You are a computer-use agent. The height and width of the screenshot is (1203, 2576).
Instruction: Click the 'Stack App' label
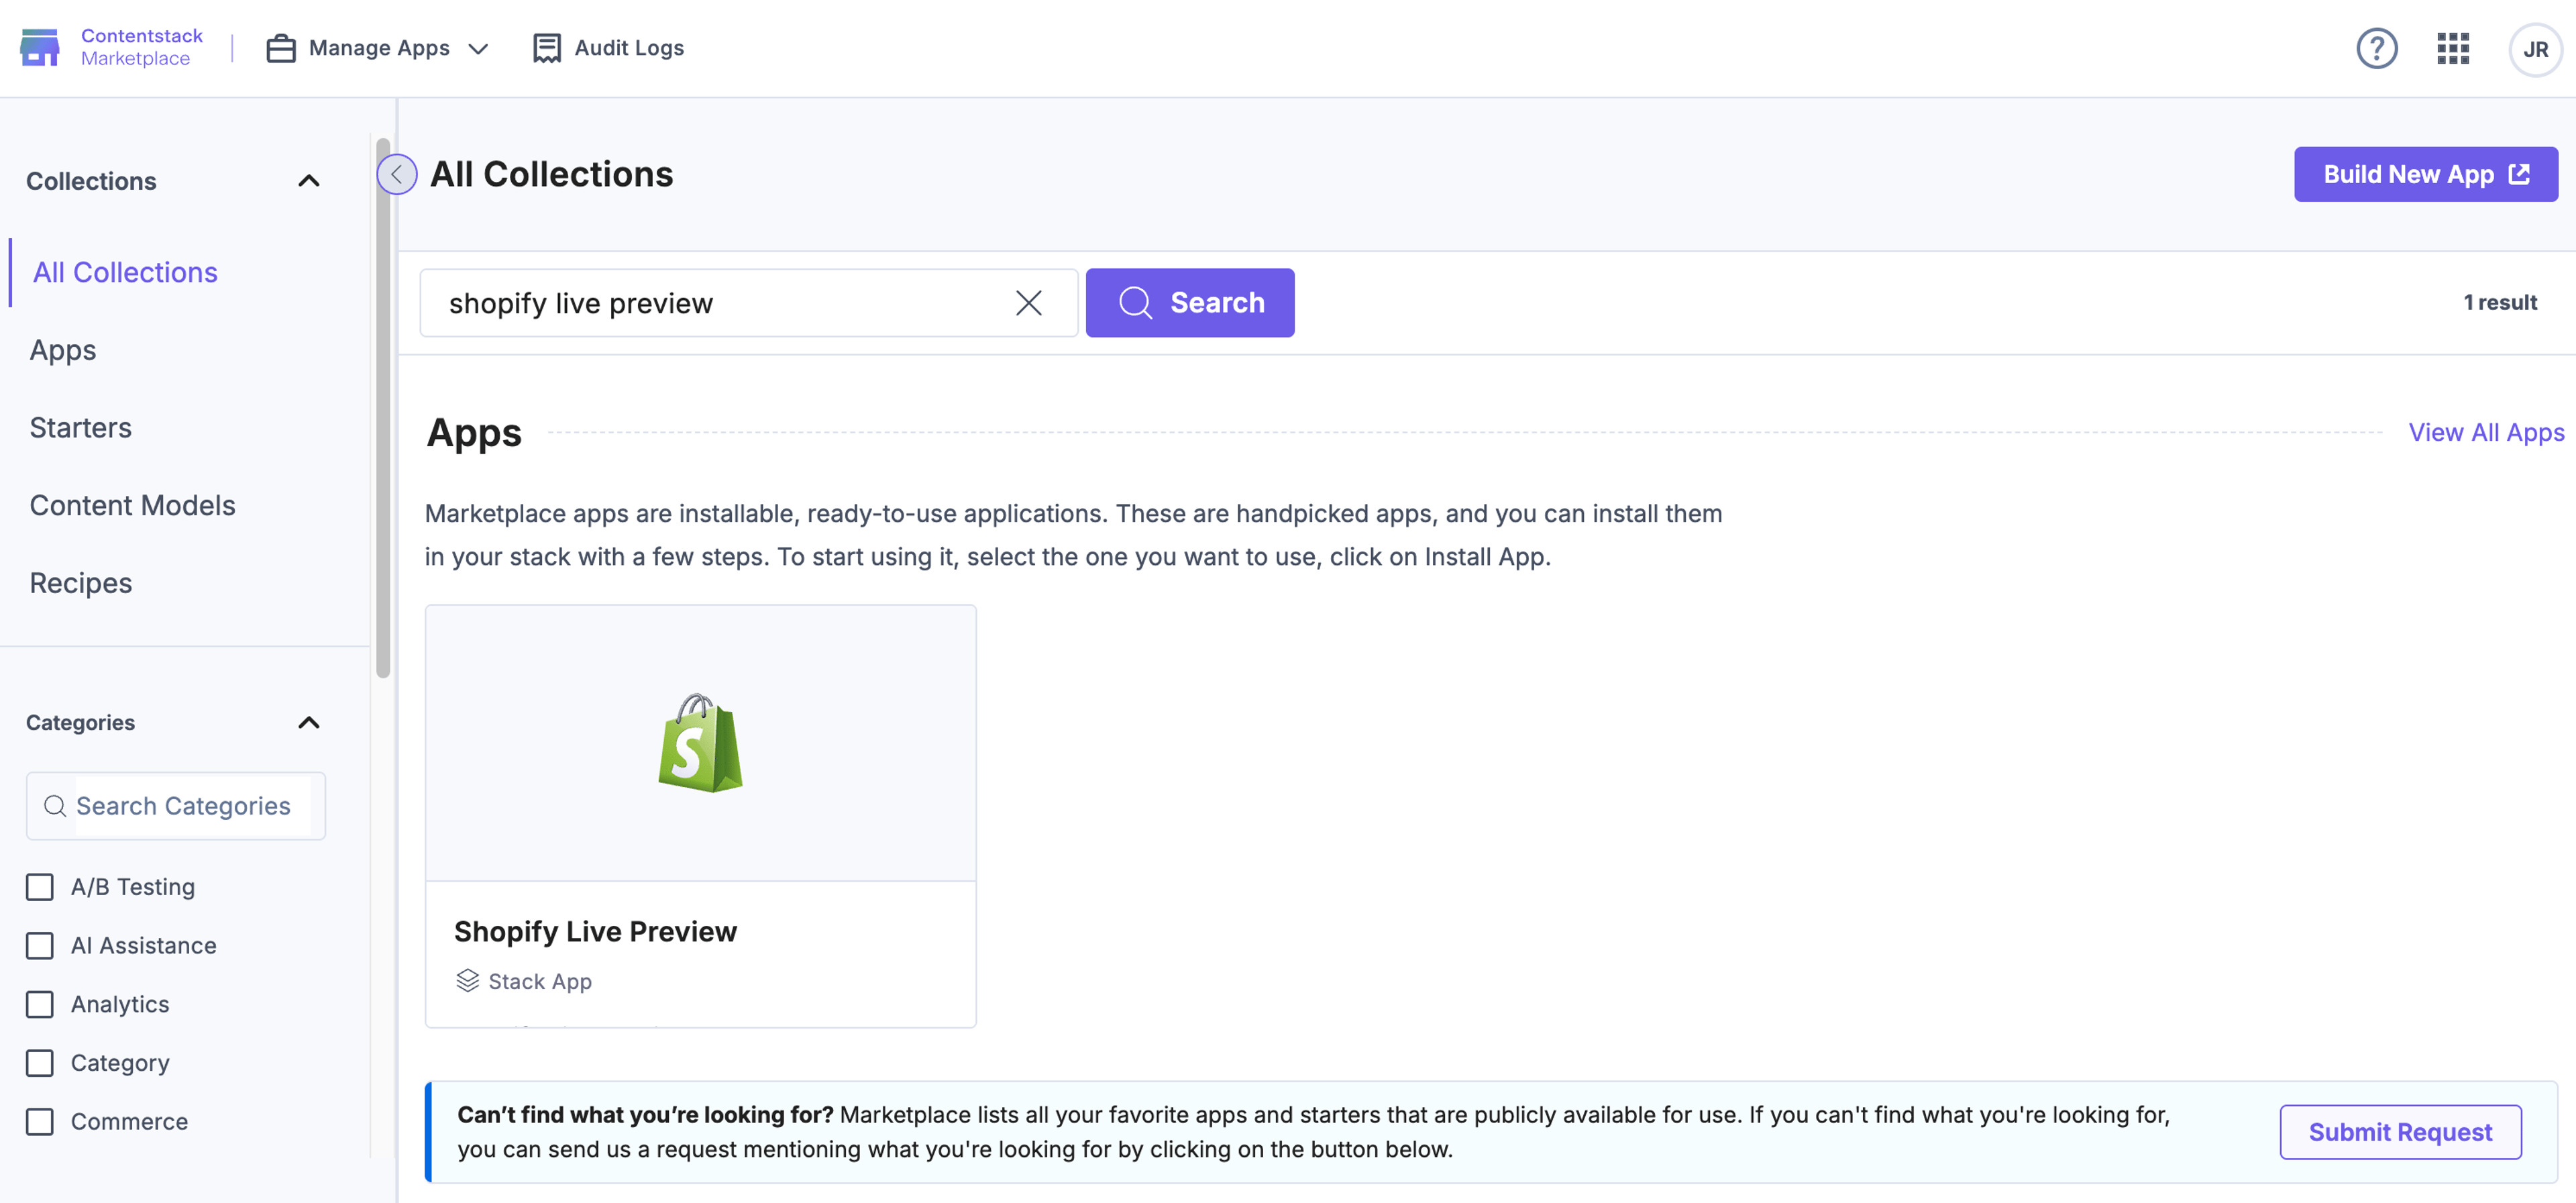pos(540,982)
